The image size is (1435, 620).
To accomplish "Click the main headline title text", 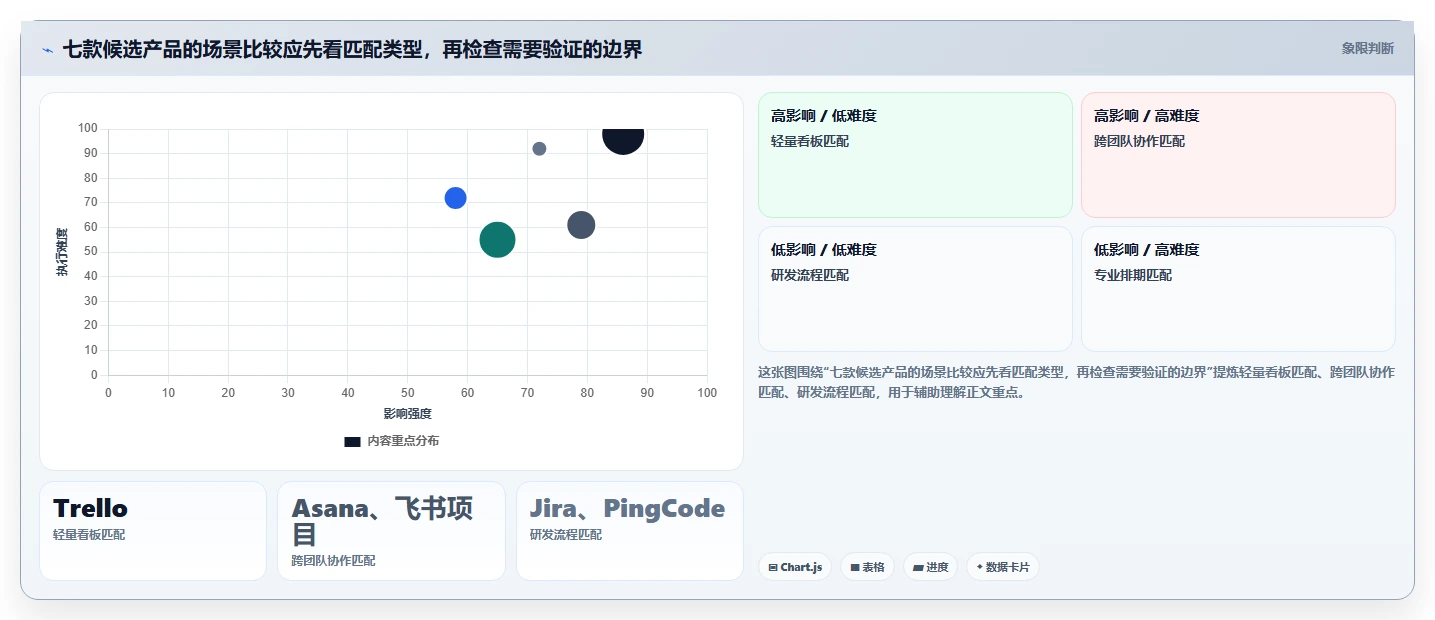I will pyautogui.click(x=352, y=49).
